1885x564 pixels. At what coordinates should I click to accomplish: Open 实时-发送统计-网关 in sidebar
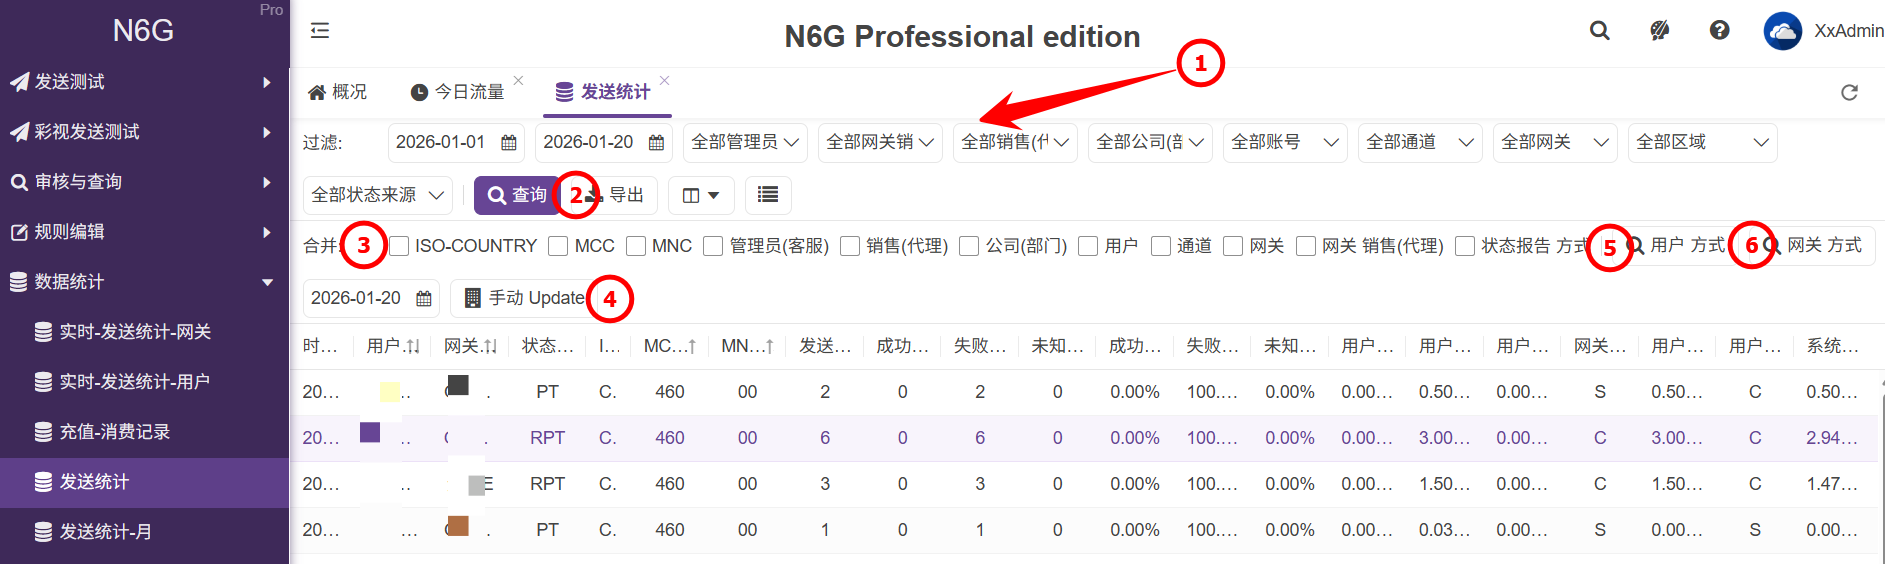click(144, 332)
